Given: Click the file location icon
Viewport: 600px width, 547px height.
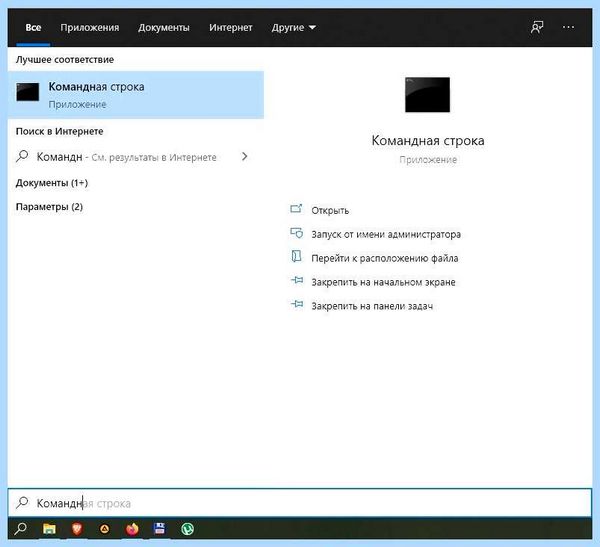Looking at the screenshot, I should 297,256.
